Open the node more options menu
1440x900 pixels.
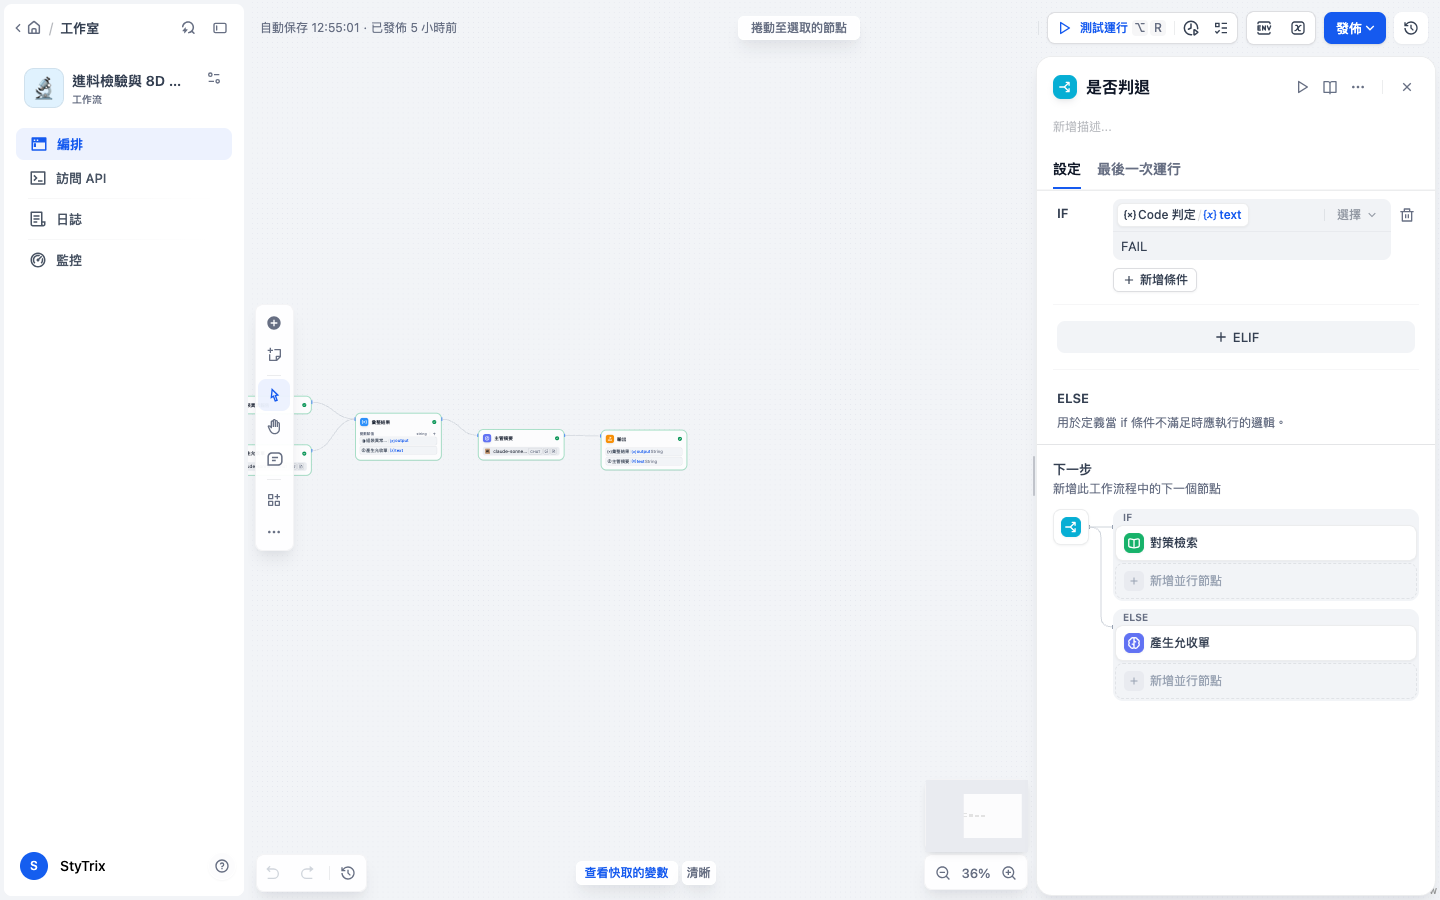(1358, 87)
